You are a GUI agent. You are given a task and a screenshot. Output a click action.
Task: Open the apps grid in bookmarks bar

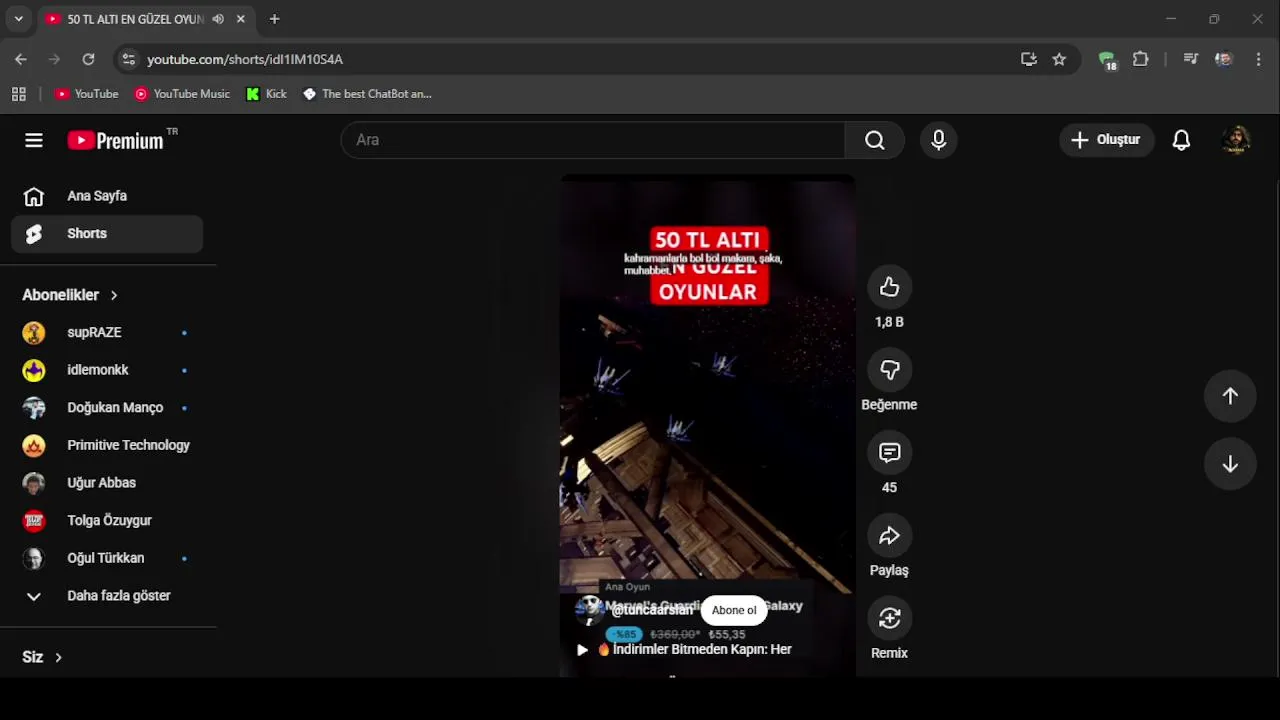pyautogui.click(x=19, y=94)
